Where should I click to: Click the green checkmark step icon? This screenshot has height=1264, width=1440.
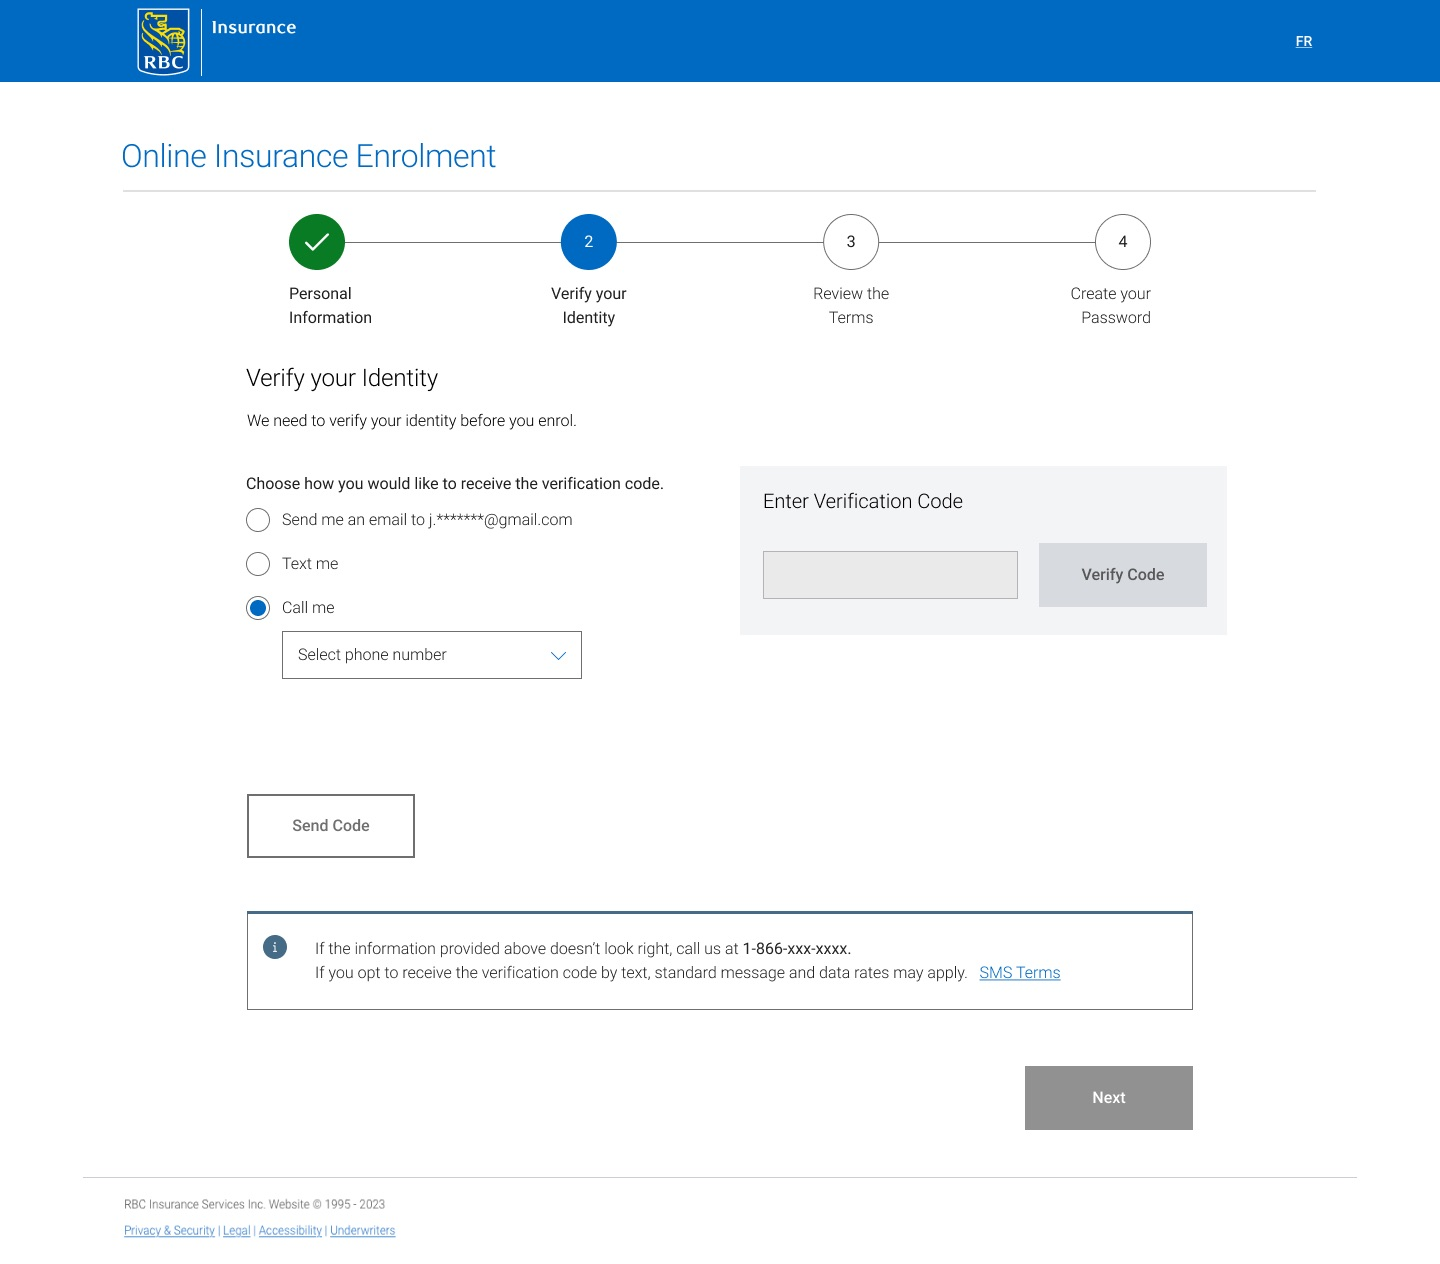click(317, 242)
